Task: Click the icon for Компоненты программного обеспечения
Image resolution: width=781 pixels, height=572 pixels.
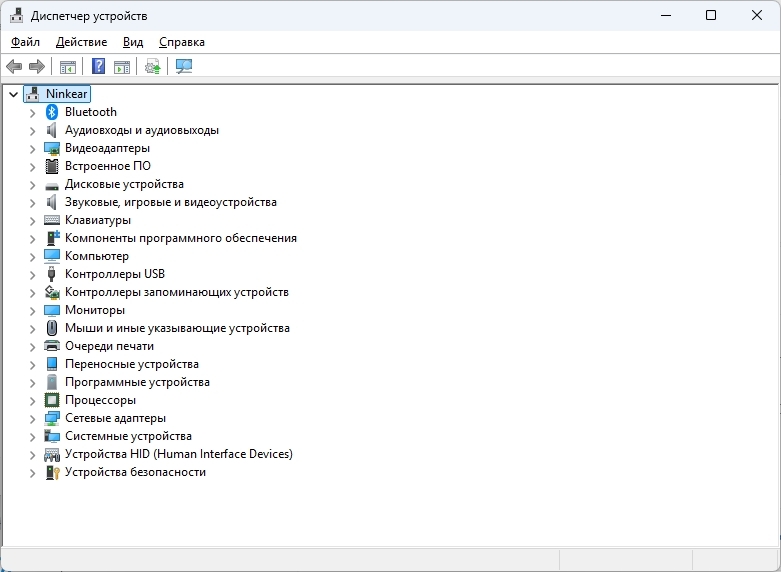Action: (x=53, y=238)
